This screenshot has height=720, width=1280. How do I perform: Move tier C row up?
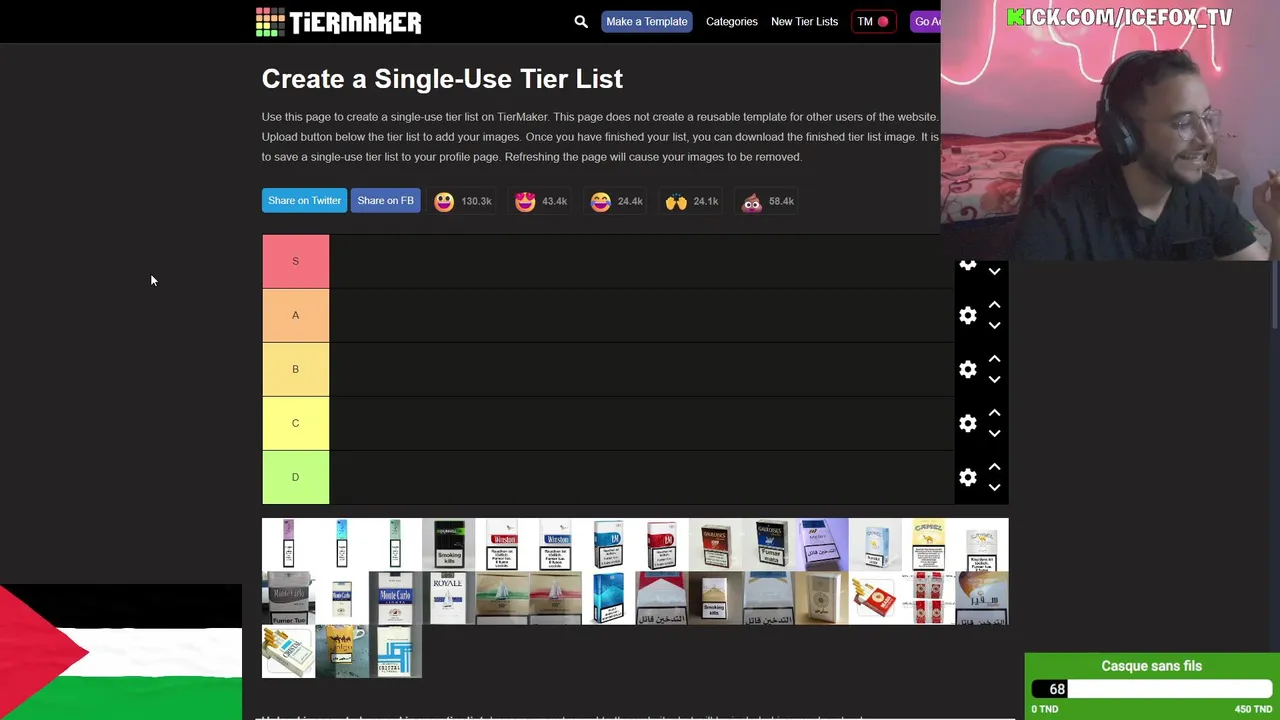(x=994, y=413)
